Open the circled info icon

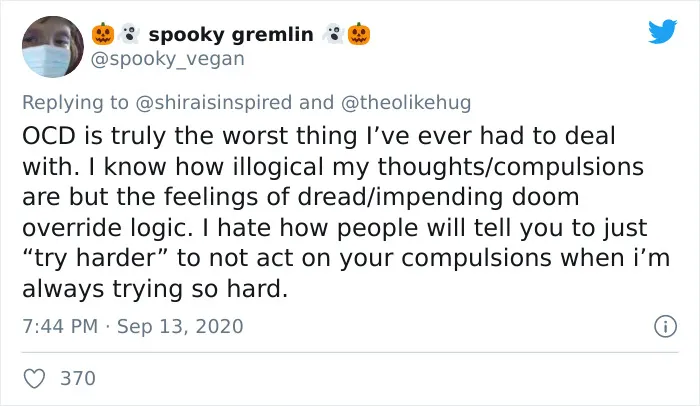[665, 326]
